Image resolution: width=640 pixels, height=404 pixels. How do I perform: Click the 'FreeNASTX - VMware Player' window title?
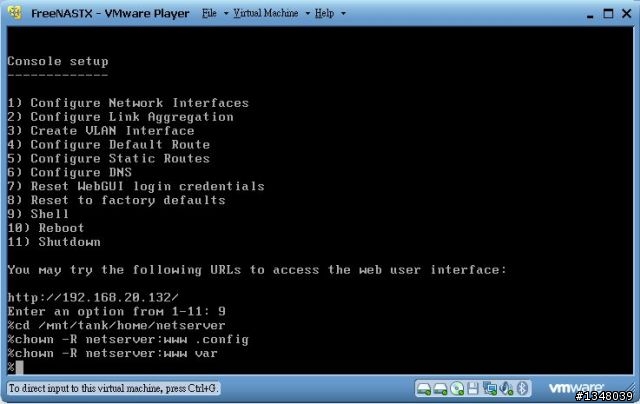coord(110,13)
